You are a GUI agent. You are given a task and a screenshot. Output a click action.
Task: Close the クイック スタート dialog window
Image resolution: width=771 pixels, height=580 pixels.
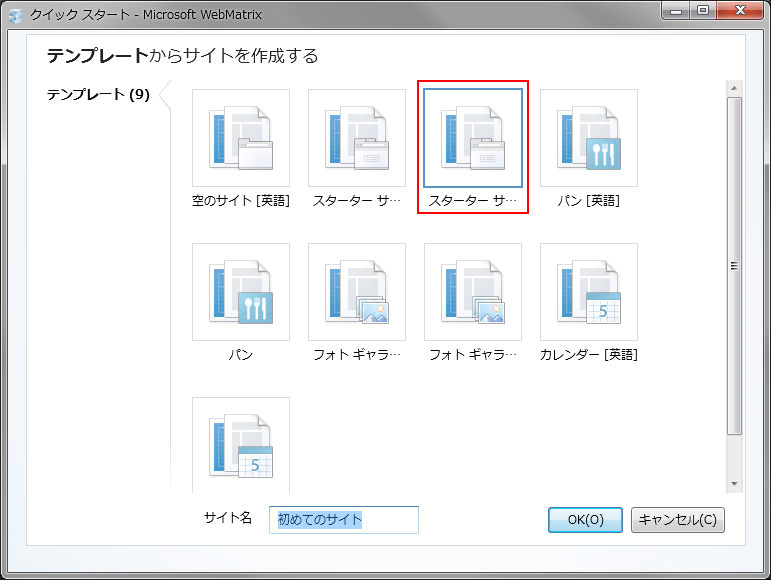coord(740,11)
